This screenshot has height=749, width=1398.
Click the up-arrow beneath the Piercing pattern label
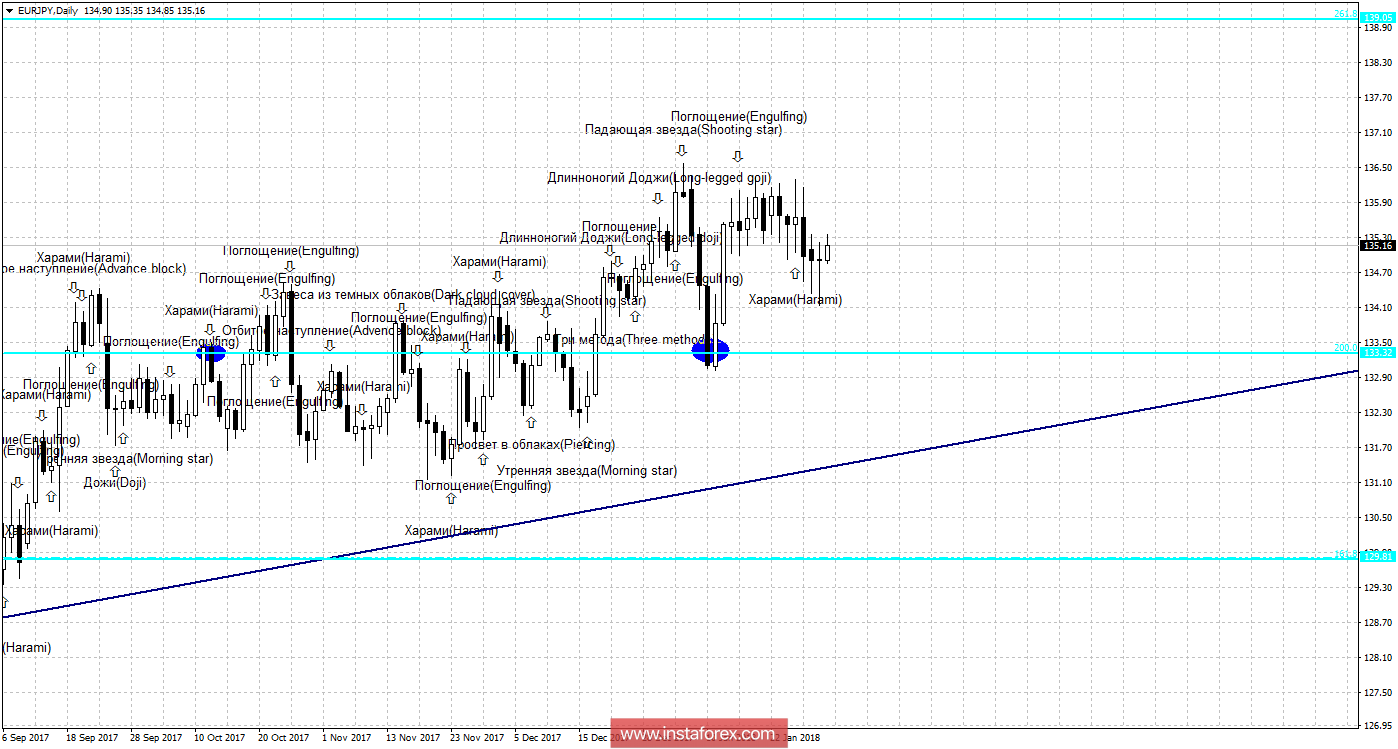click(483, 459)
